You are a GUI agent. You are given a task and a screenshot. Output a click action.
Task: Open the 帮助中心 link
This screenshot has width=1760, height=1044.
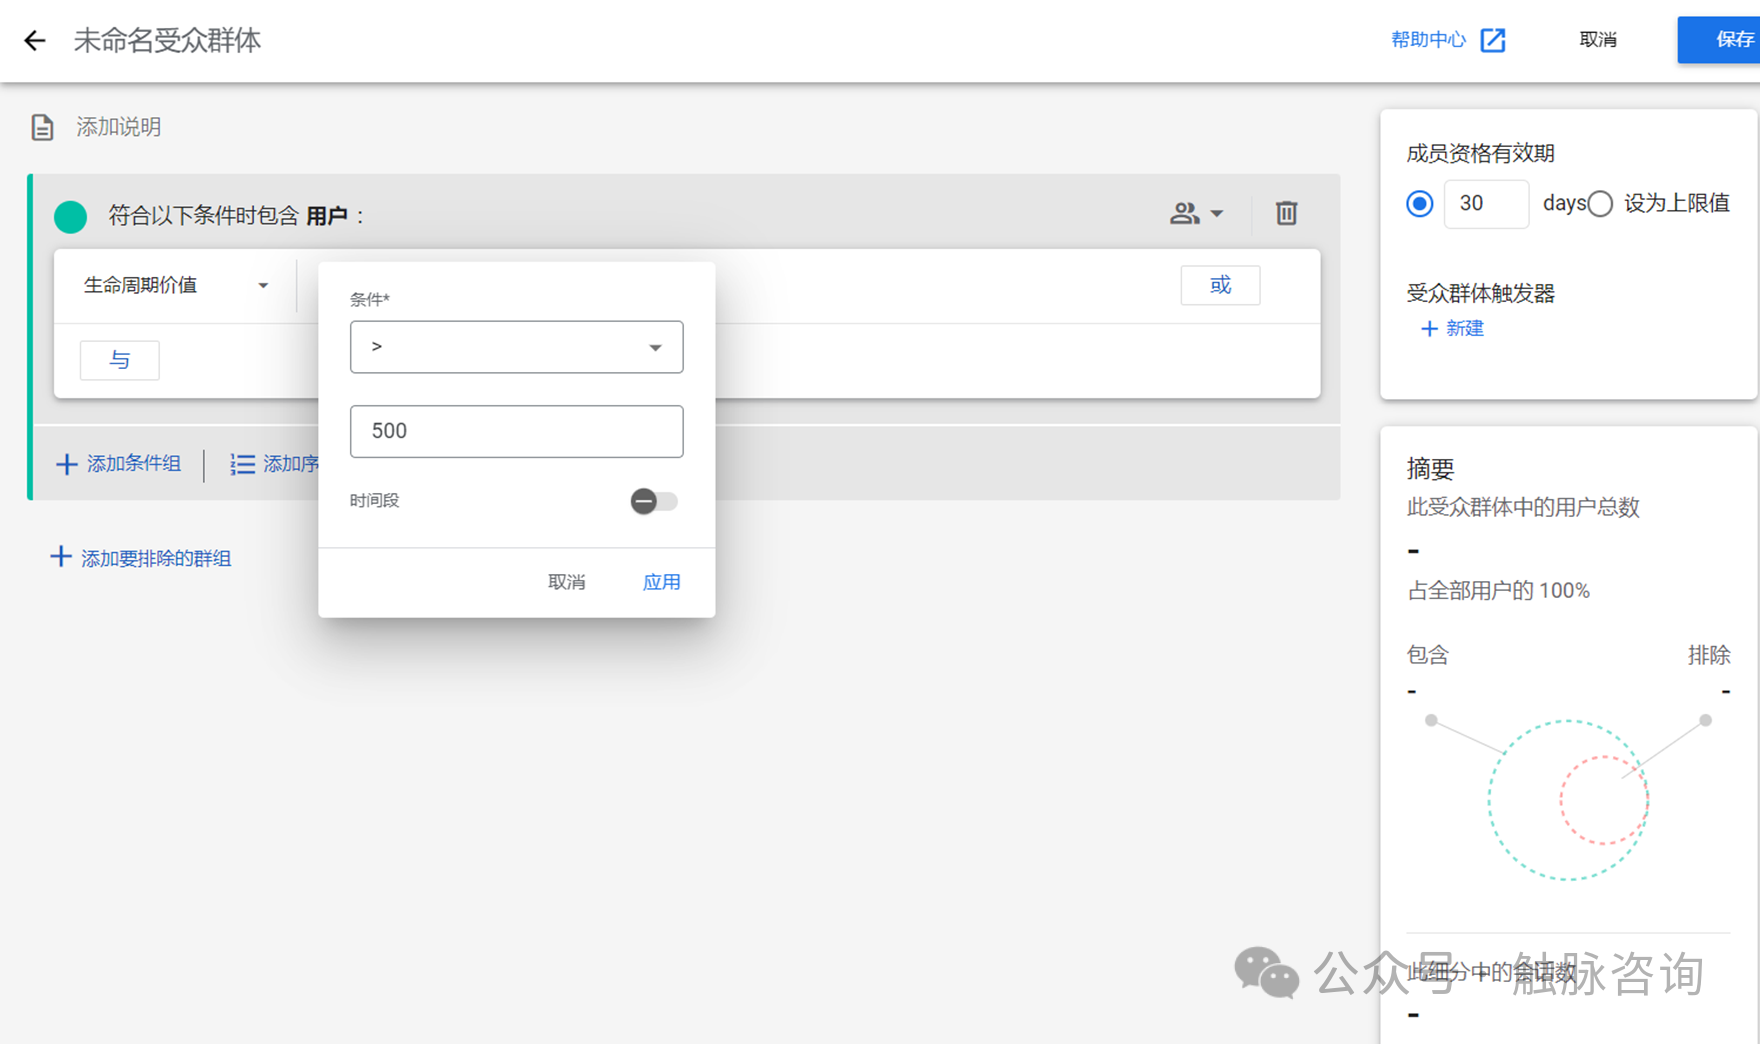coord(1428,40)
